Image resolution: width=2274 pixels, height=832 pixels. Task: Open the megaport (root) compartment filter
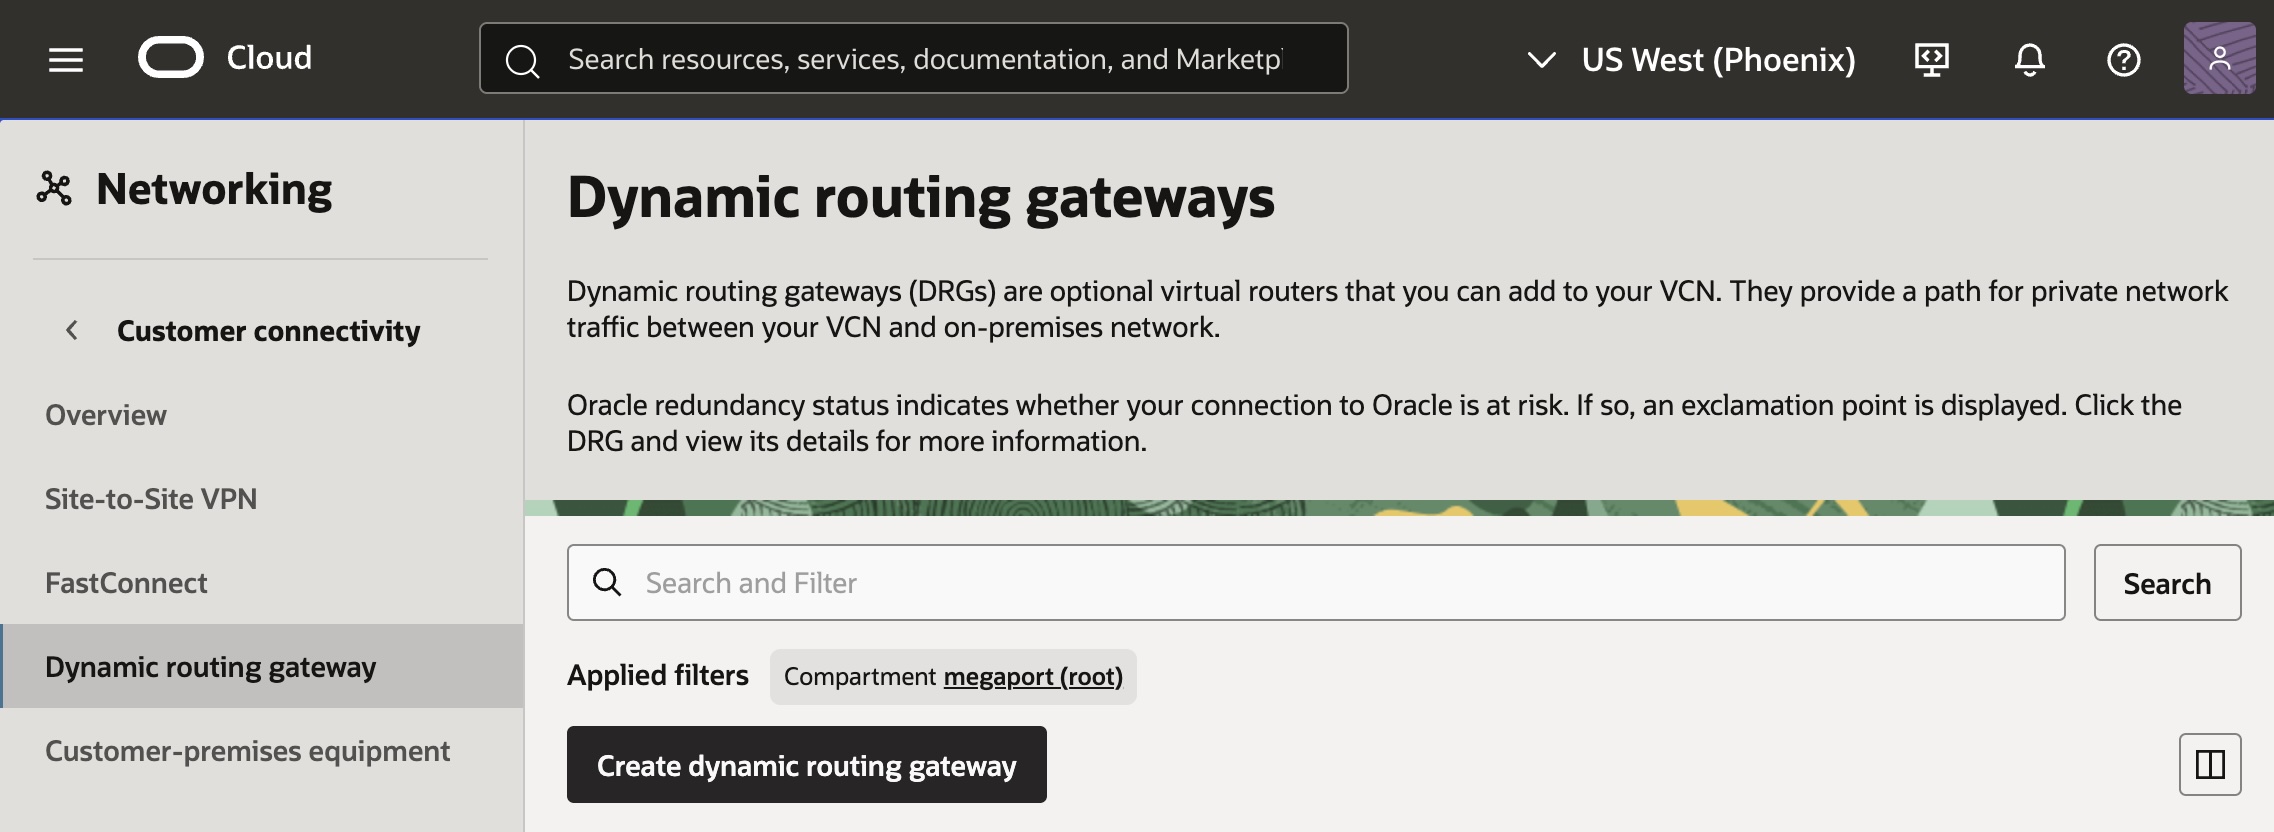[1033, 677]
